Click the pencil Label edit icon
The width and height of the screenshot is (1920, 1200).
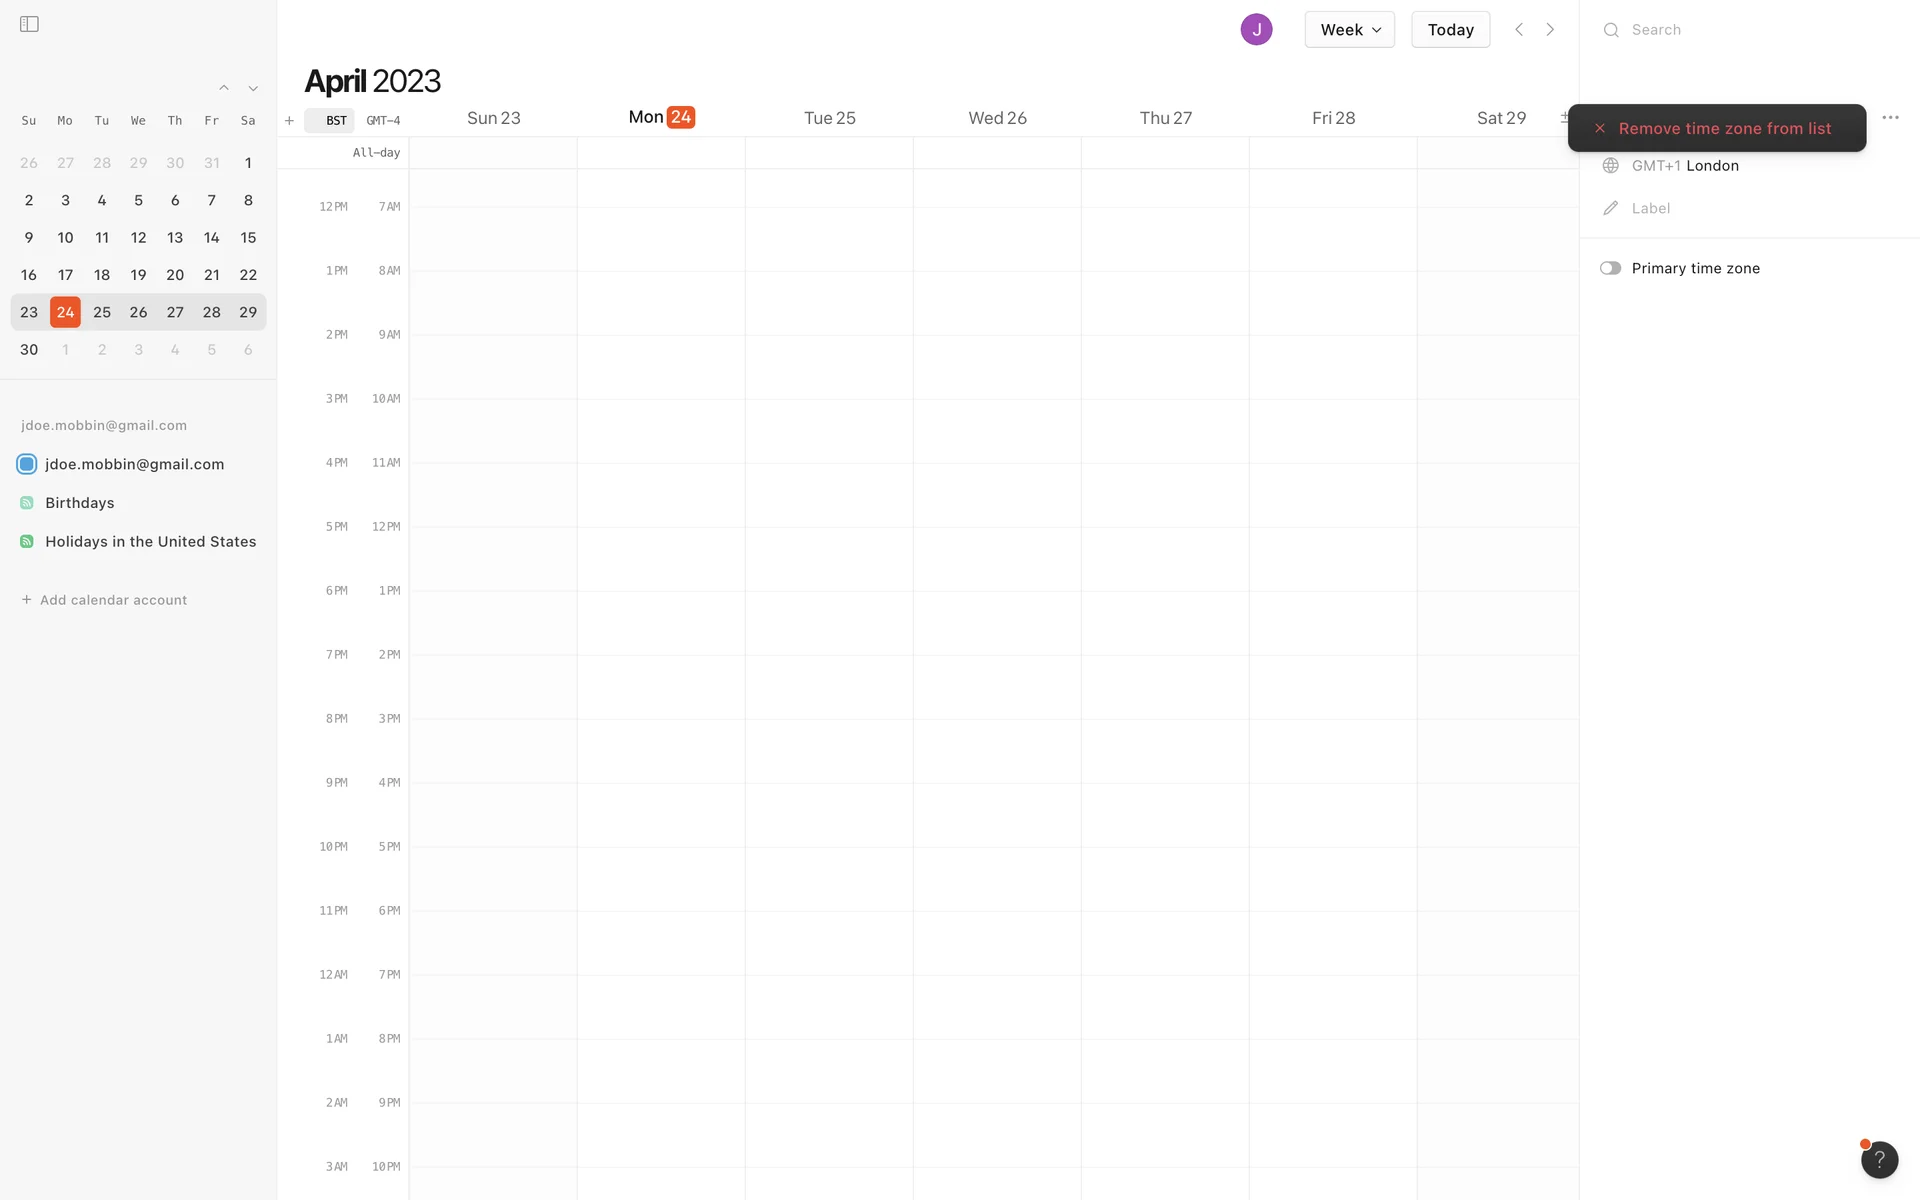(x=1610, y=208)
